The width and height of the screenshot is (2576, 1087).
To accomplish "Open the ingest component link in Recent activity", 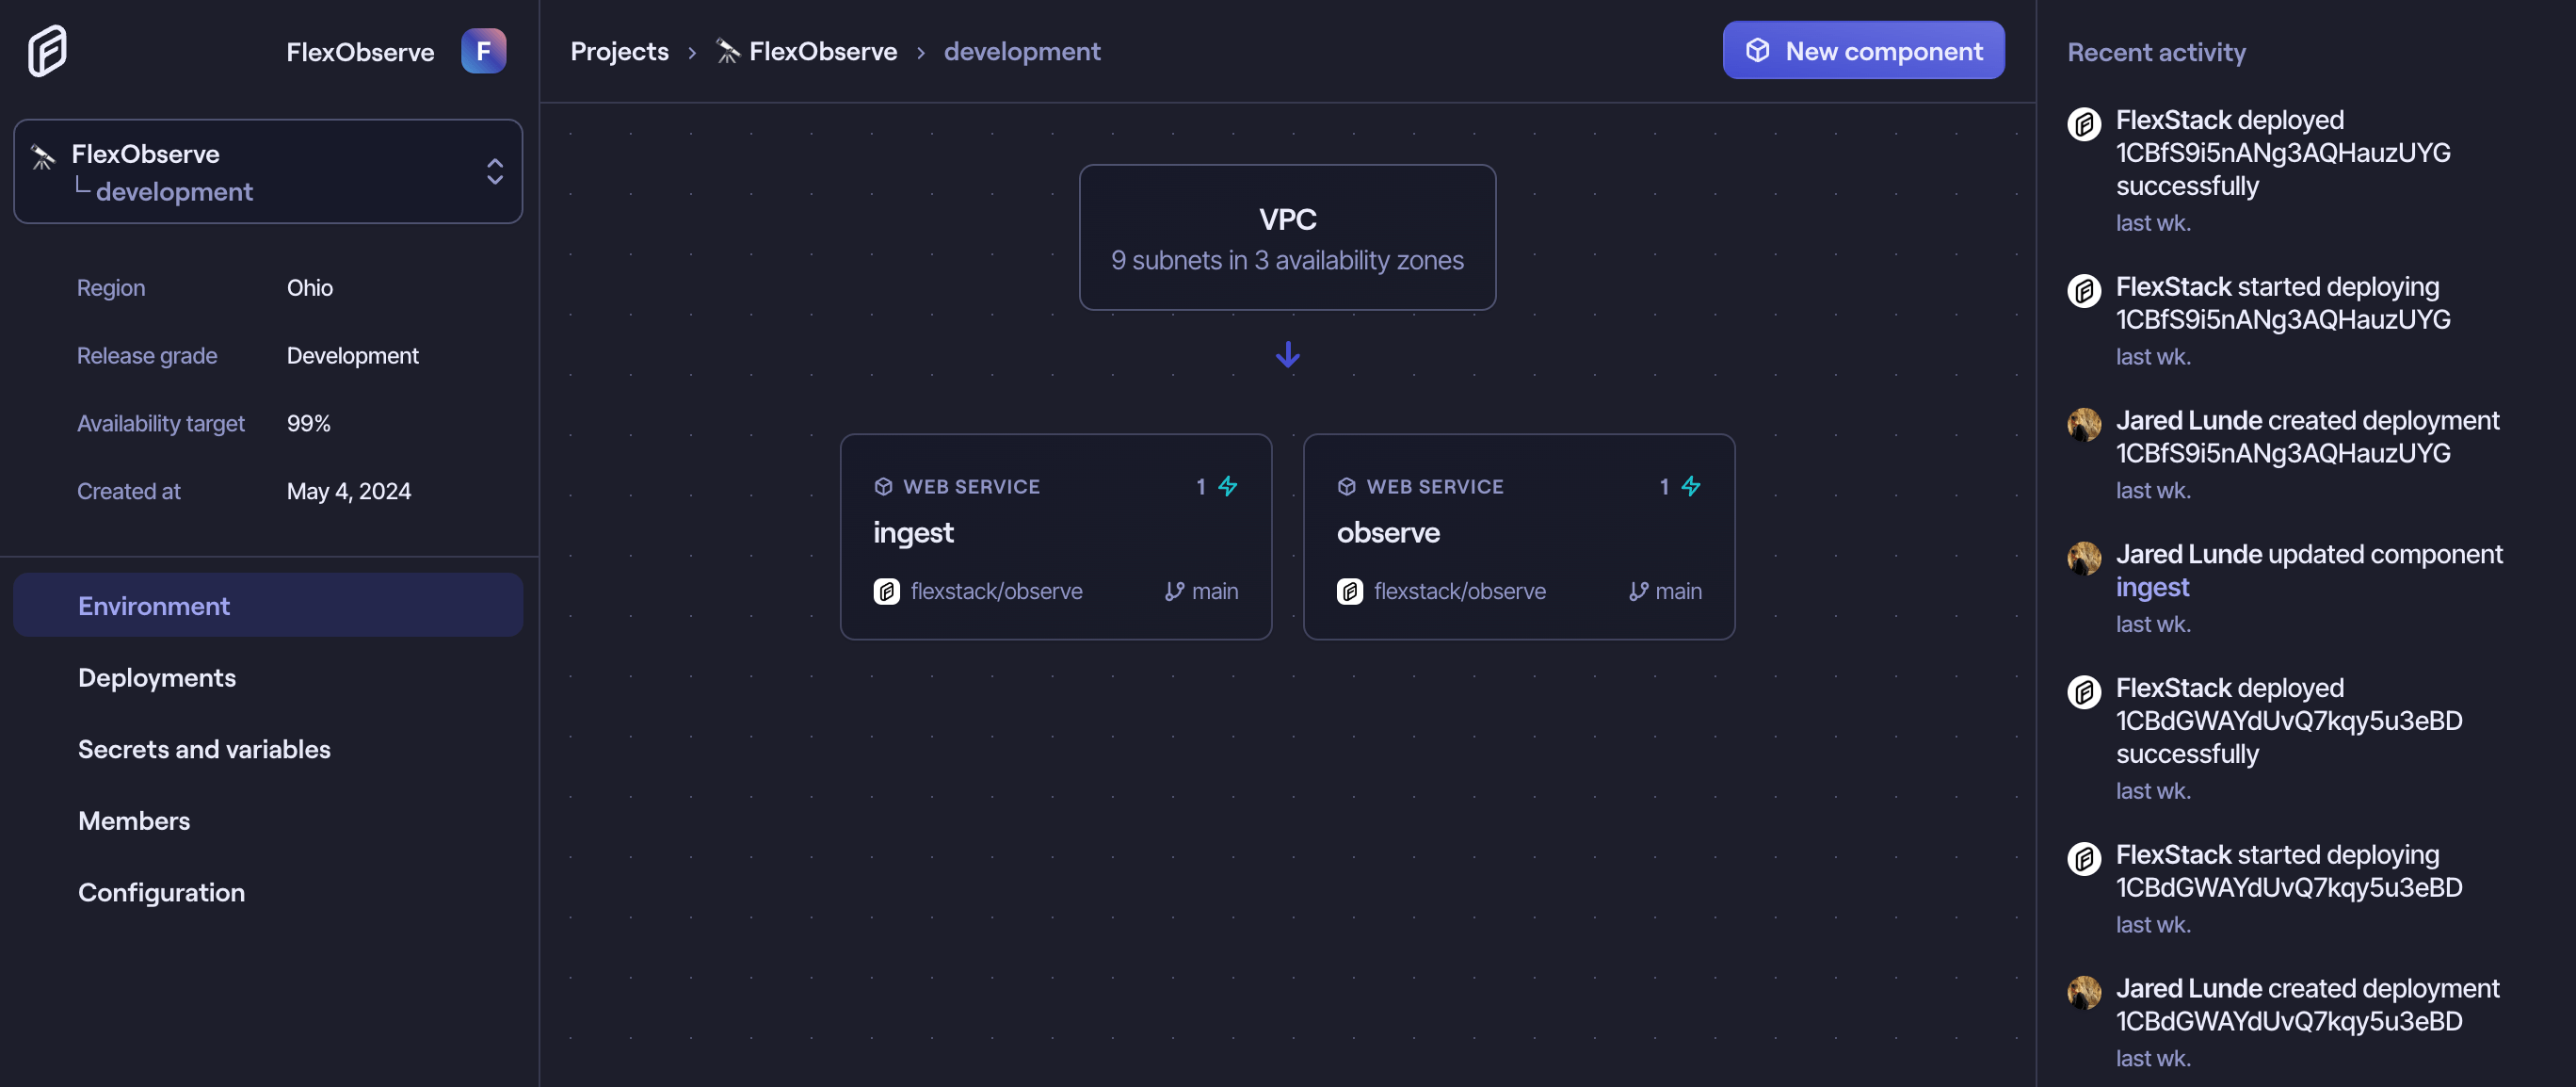I will 2151,587.
